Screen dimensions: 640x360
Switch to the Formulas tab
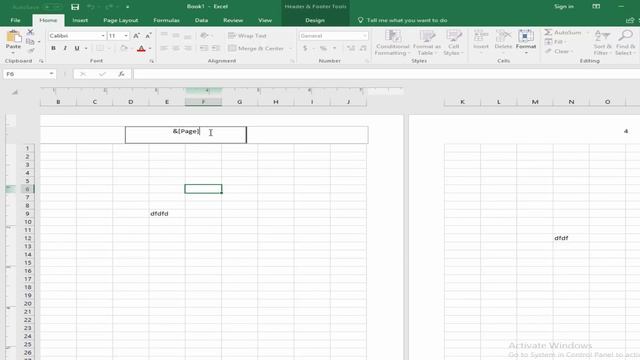click(166, 20)
